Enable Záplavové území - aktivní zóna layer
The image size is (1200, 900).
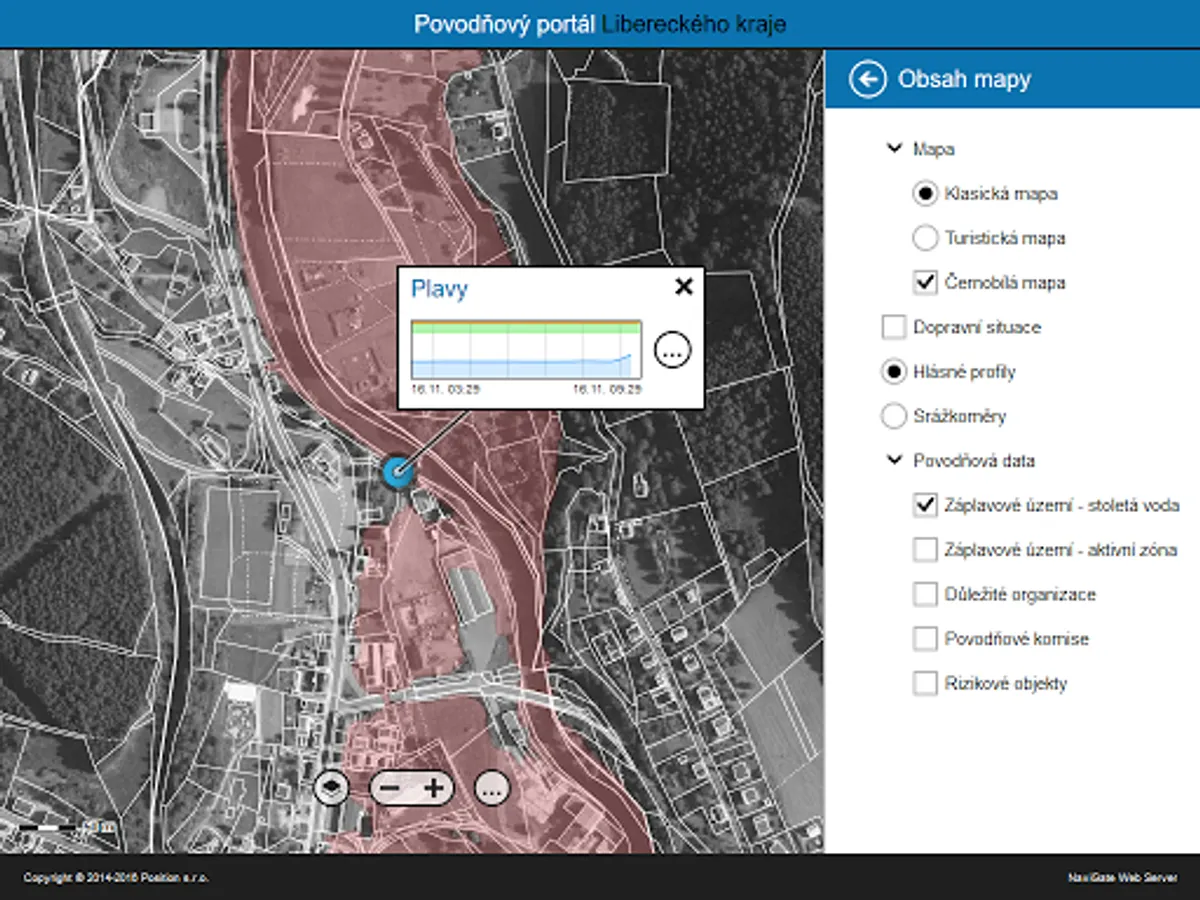click(x=925, y=550)
